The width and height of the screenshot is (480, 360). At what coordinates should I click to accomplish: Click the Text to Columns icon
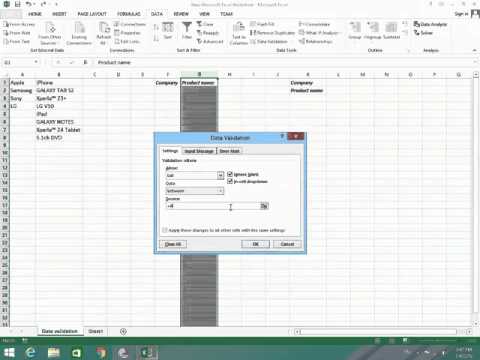(239, 33)
